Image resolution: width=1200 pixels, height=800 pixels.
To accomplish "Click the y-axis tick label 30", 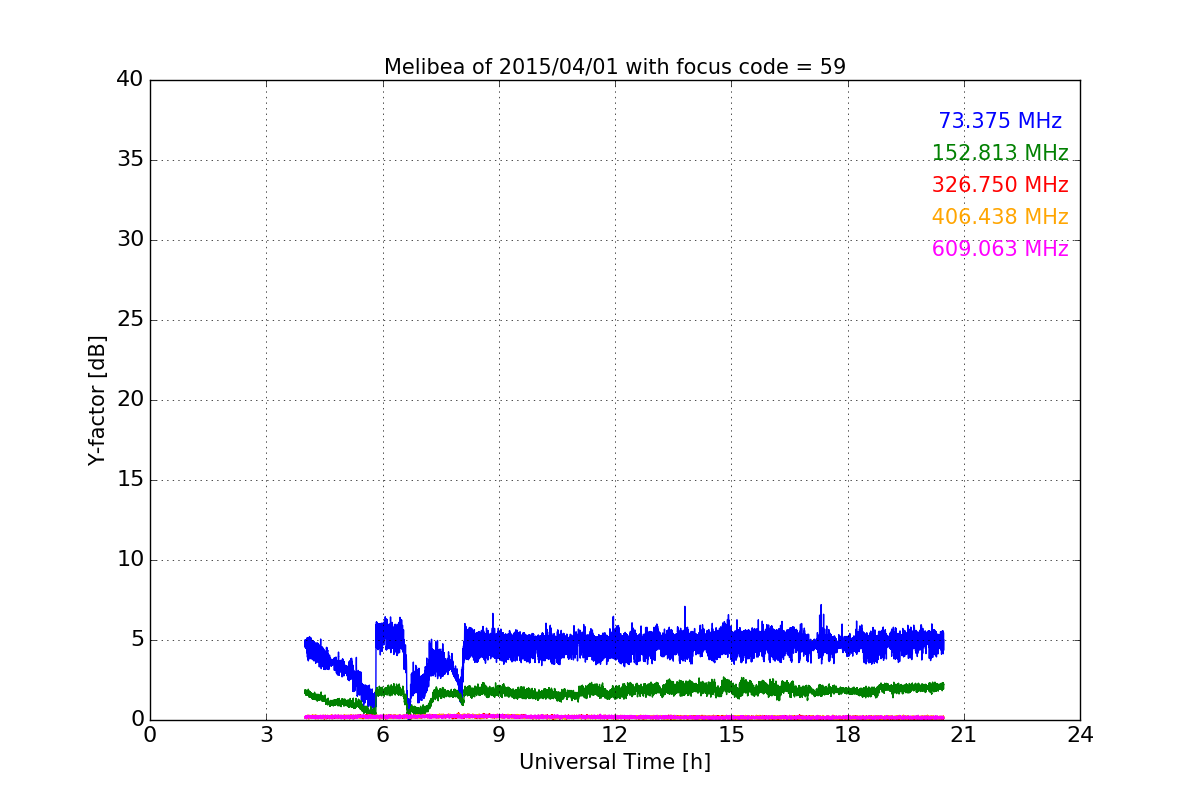I will [130, 240].
